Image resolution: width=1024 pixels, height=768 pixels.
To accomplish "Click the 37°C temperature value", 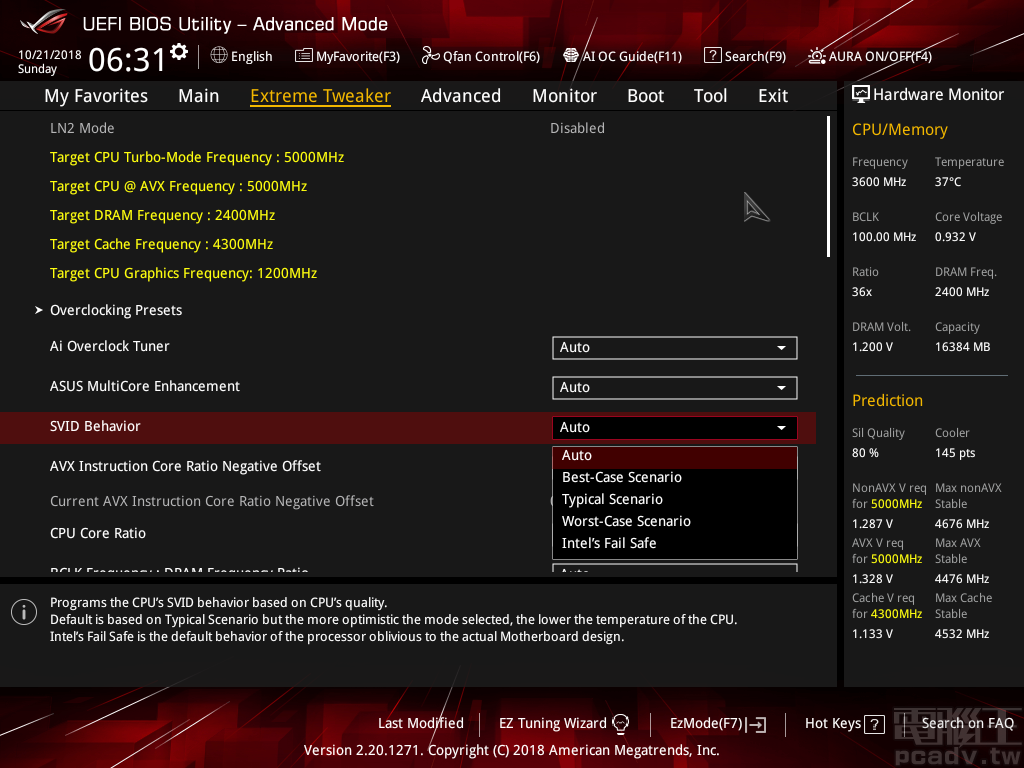I will tap(948, 182).
